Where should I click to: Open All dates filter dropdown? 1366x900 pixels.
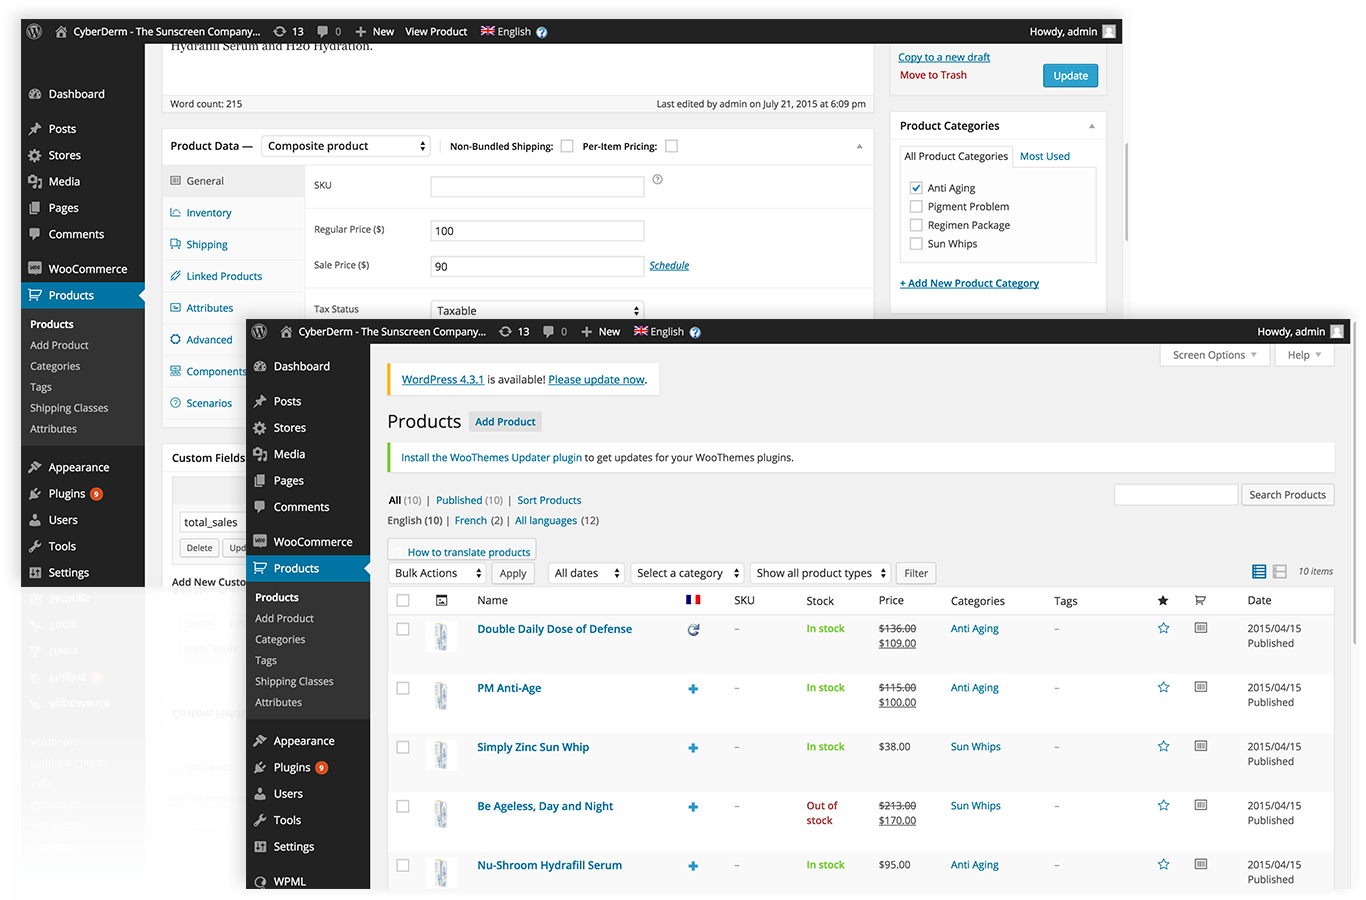(x=587, y=573)
